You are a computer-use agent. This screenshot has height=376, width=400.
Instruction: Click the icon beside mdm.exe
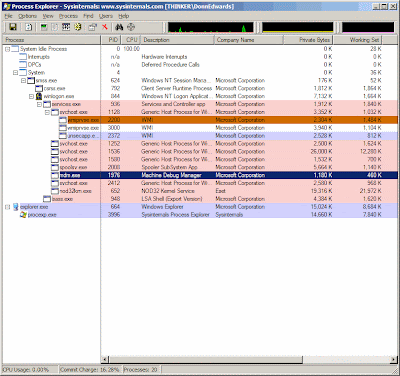tap(55, 175)
